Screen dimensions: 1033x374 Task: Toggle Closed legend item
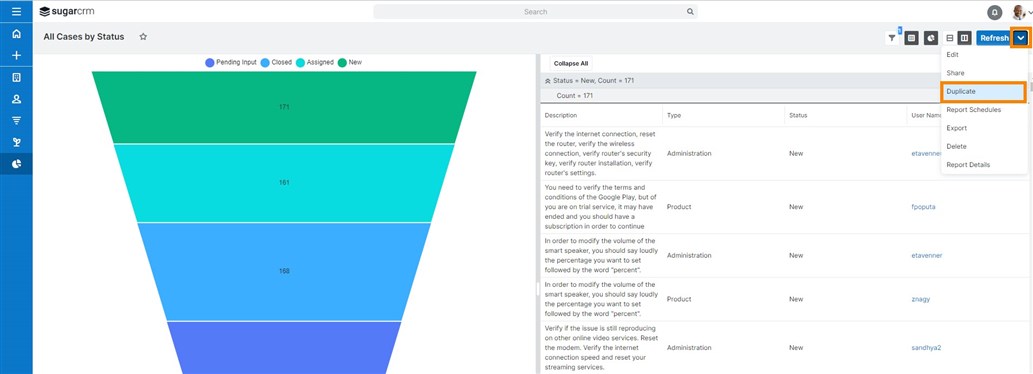point(276,63)
